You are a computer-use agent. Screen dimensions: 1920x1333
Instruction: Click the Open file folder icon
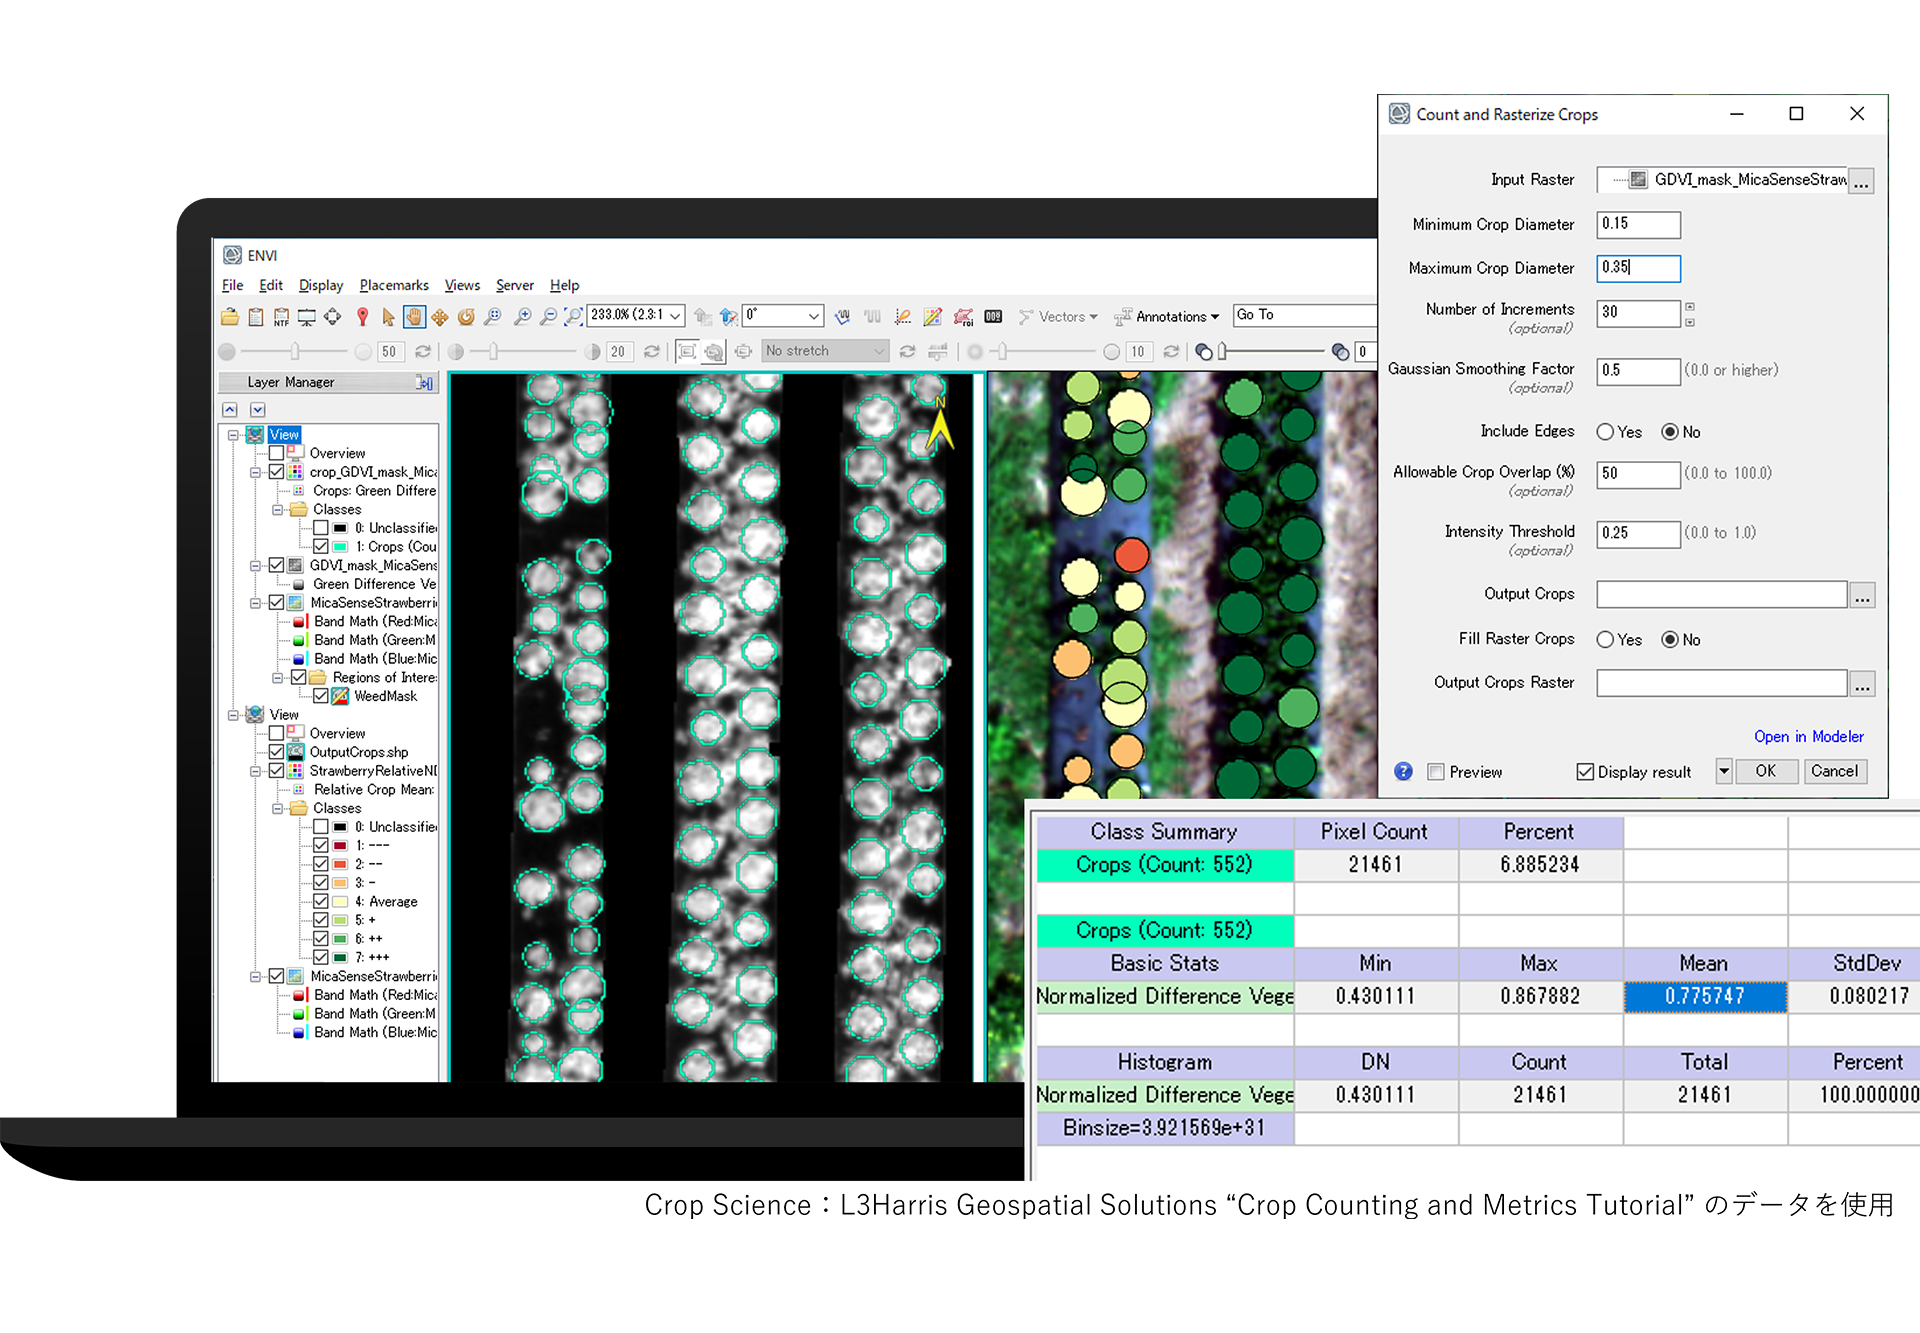click(230, 317)
